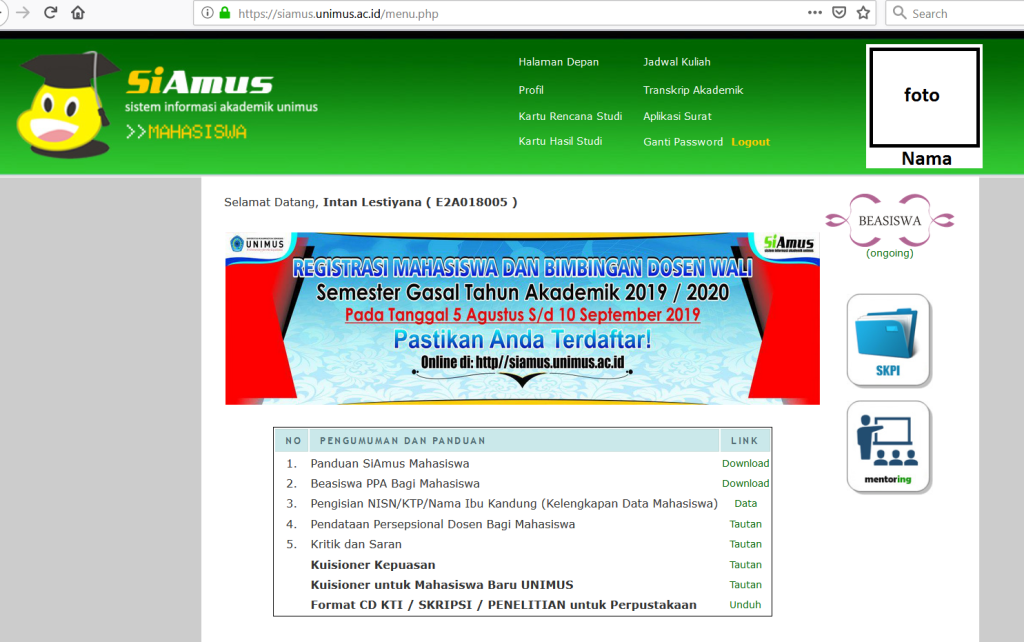The height and width of the screenshot is (642, 1024).
Task: Download Beasiswa PPA Bagi Mahasiswa
Action: click(x=745, y=484)
